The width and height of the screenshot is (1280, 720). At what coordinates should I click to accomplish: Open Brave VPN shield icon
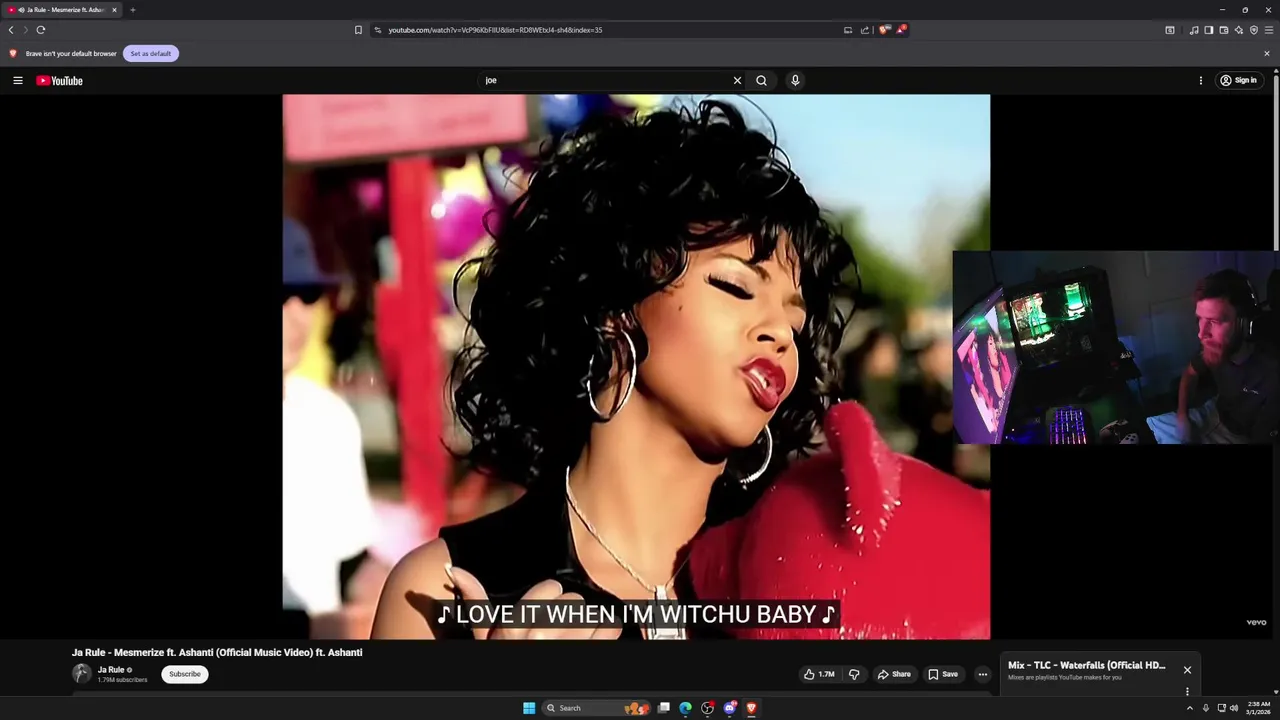point(1254,30)
